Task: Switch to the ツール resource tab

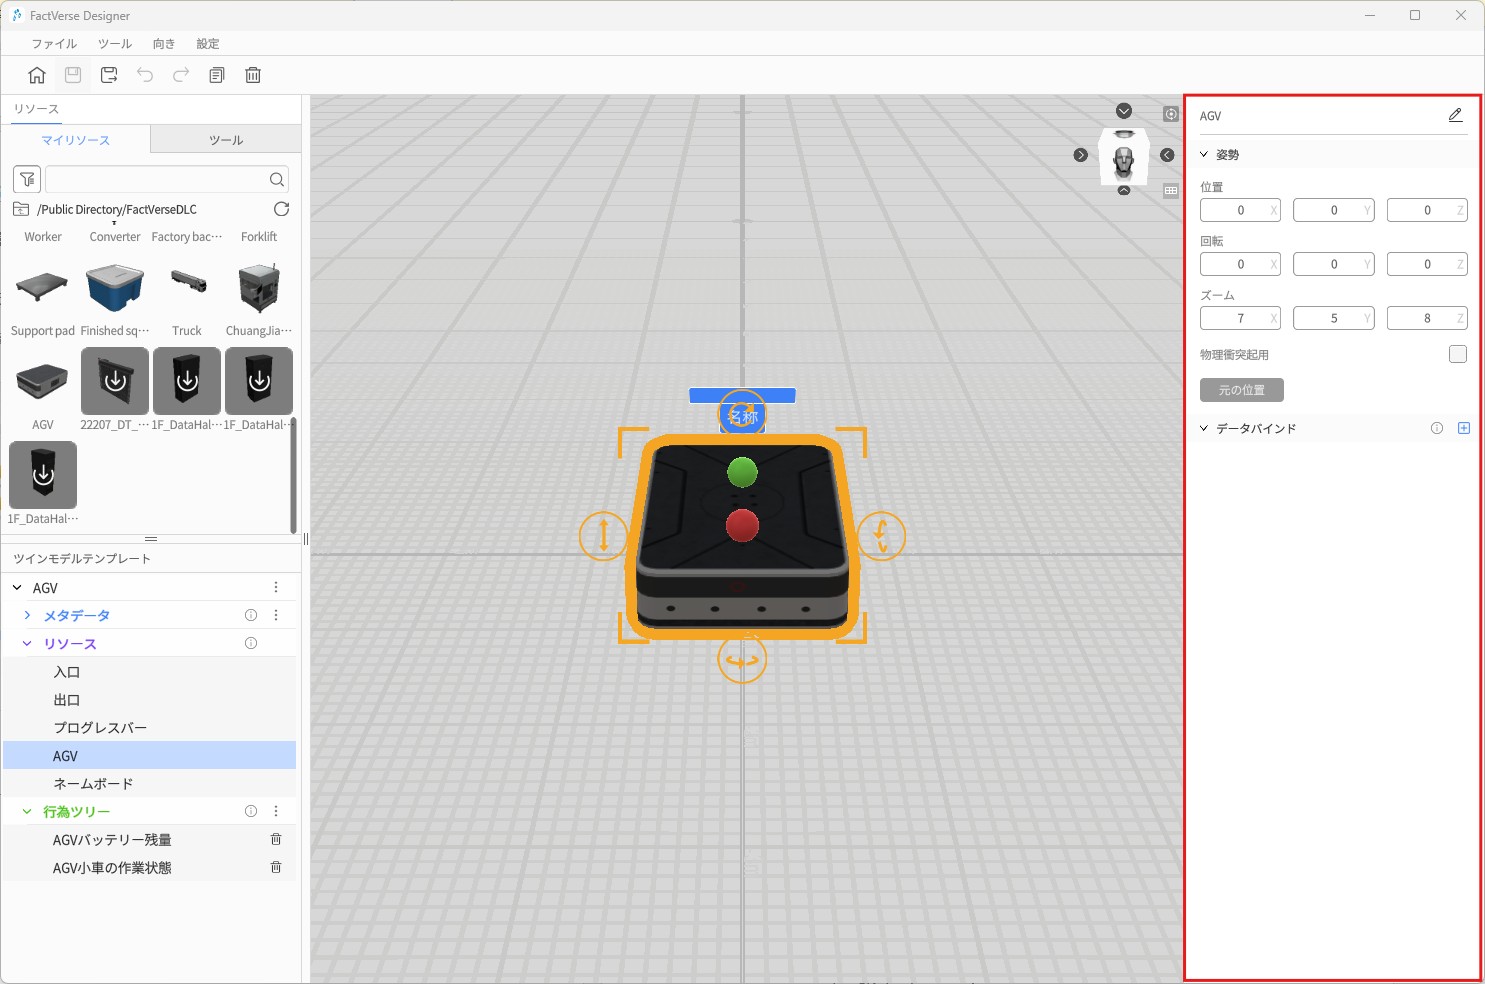Action: (x=226, y=140)
